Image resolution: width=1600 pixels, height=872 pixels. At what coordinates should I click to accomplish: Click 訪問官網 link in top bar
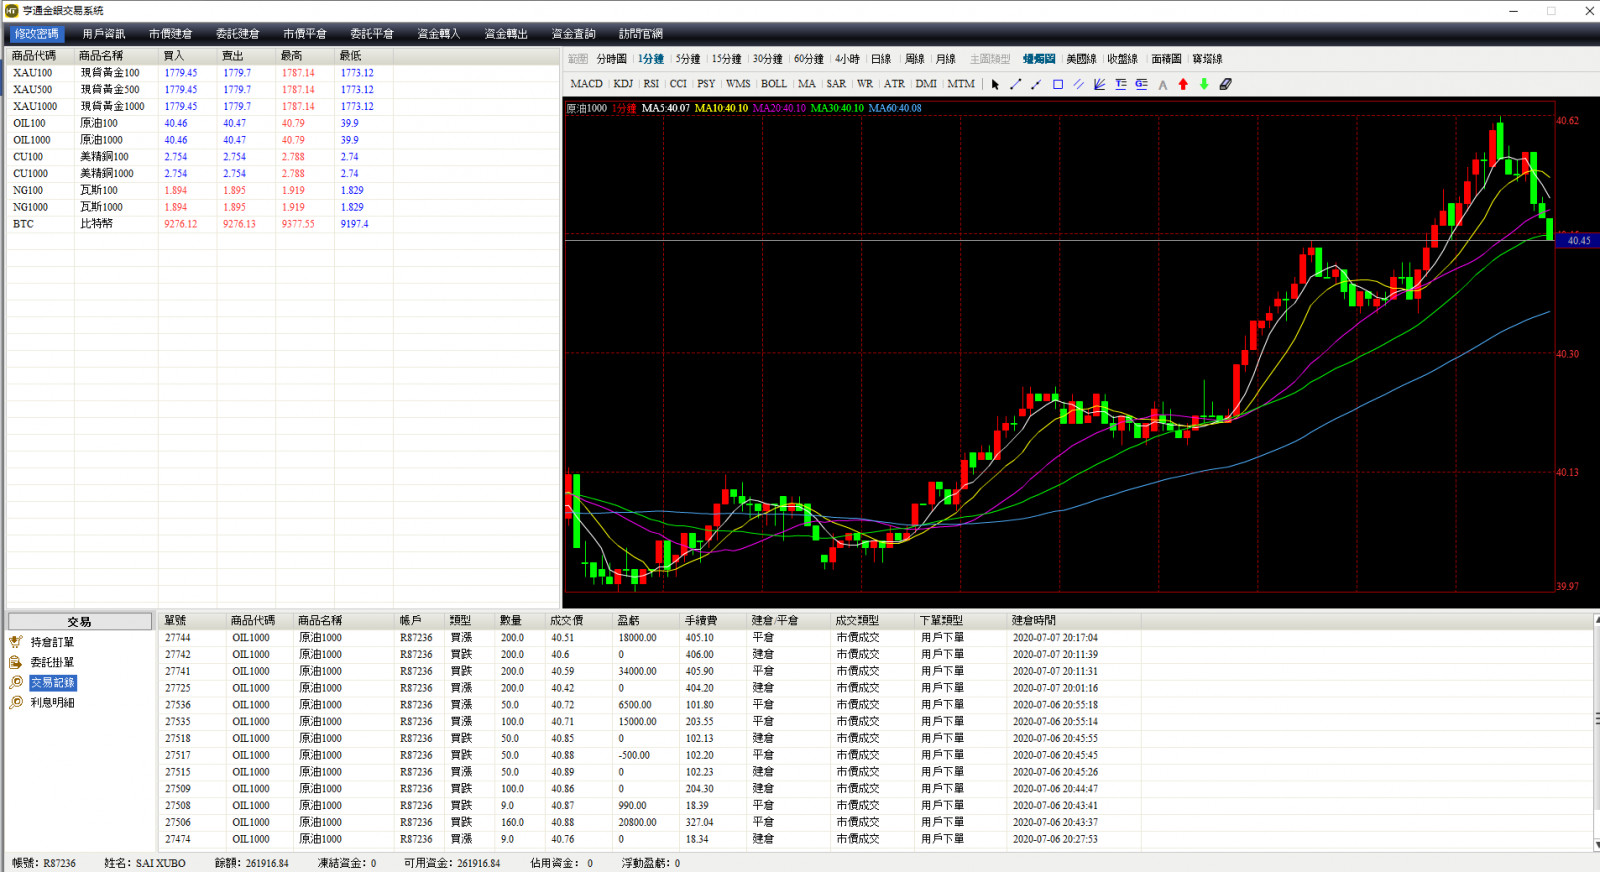(x=640, y=34)
